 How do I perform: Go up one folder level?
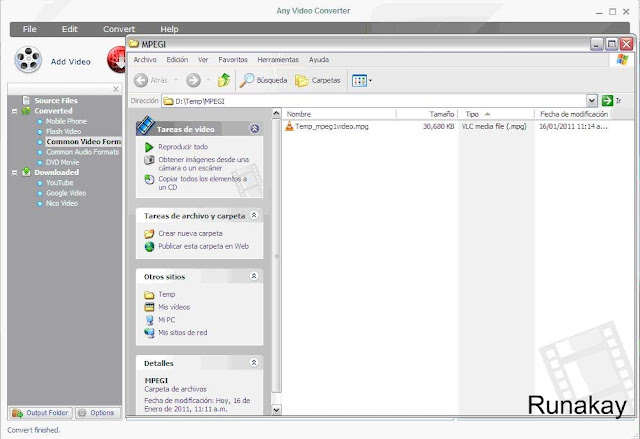(224, 80)
